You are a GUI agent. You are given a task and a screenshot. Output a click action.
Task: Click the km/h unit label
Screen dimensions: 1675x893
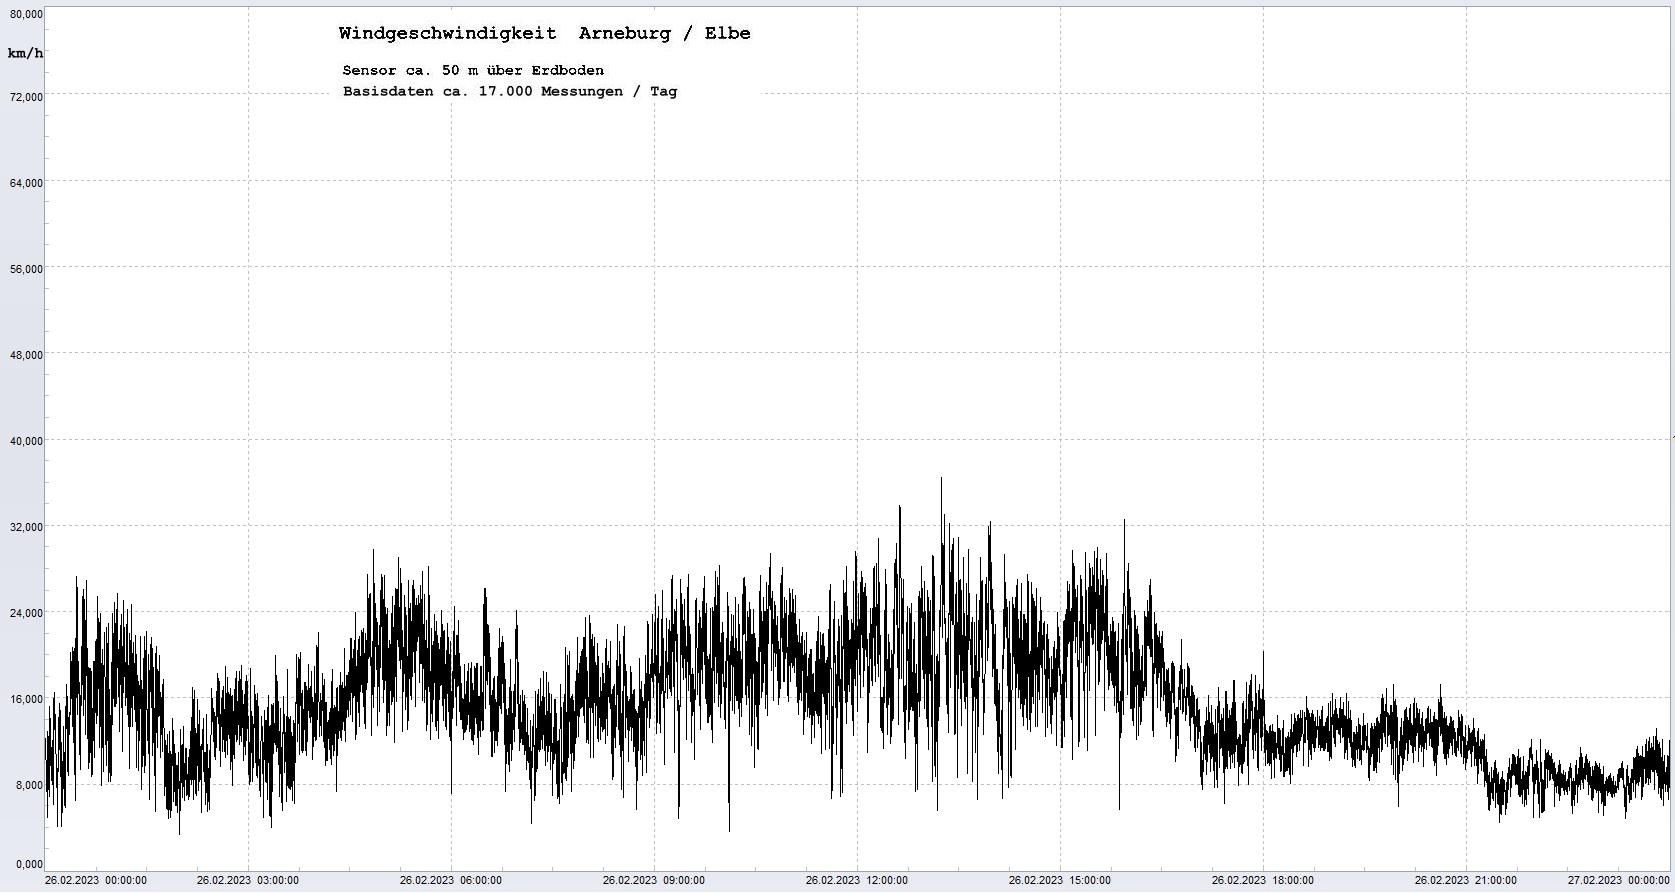[x=25, y=53]
